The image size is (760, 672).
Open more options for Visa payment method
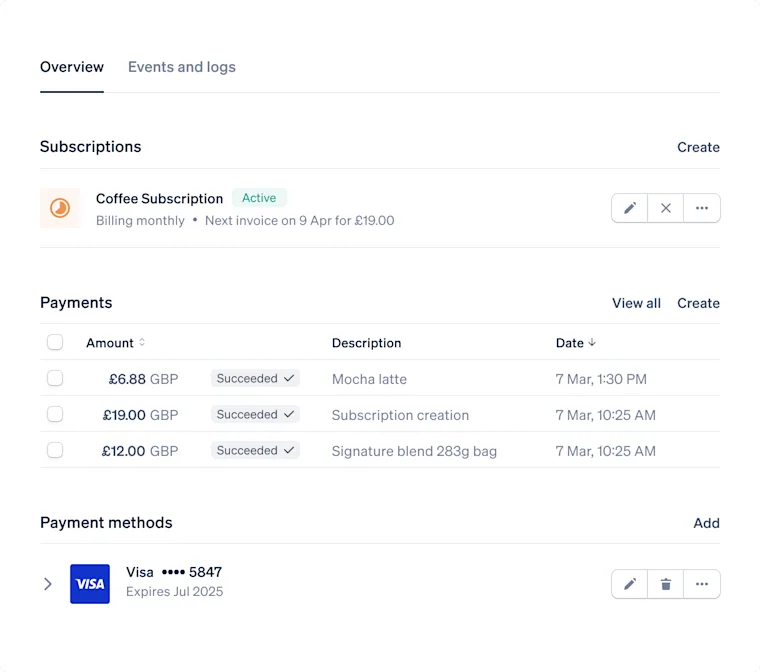click(x=702, y=584)
